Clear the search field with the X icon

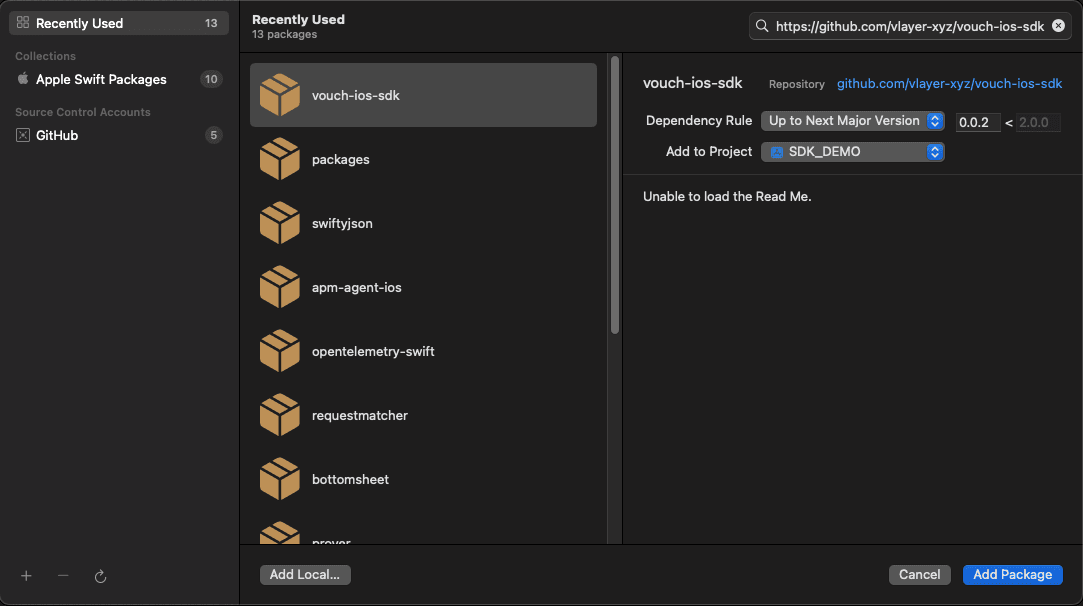click(x=1058, y=26)
